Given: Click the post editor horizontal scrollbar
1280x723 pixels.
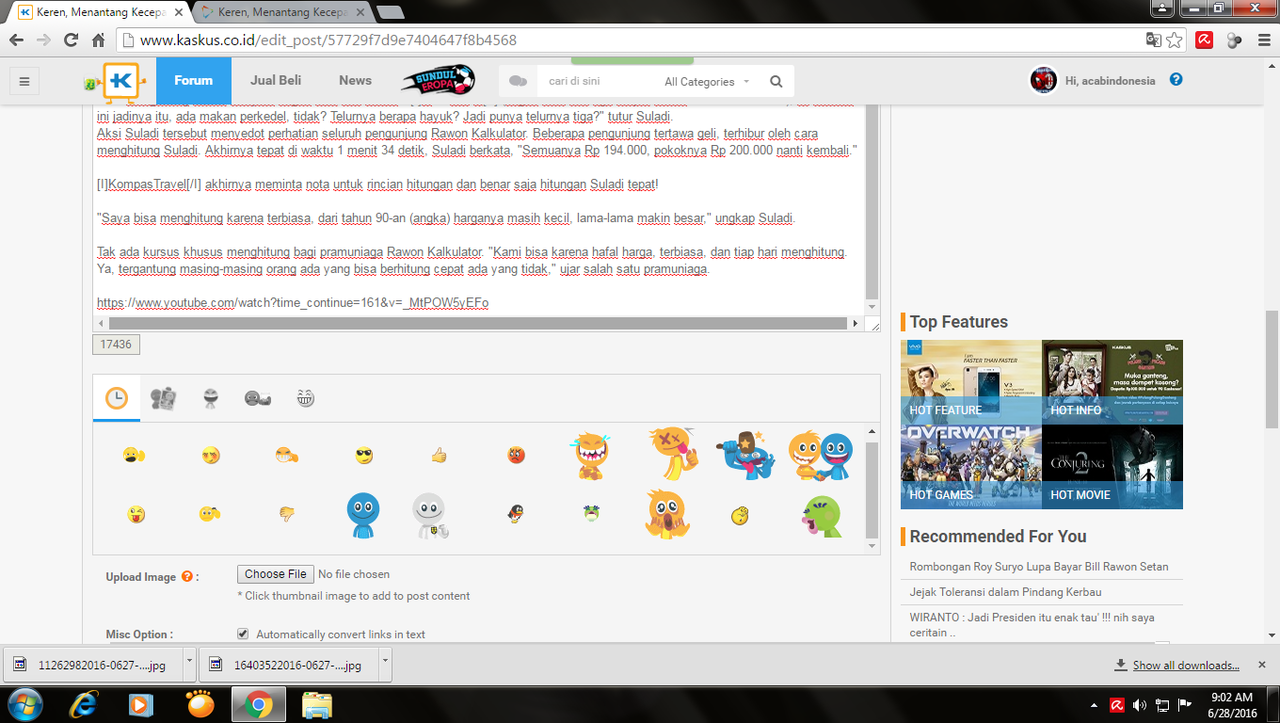Looking at the screenshot, I should [478, 324].
